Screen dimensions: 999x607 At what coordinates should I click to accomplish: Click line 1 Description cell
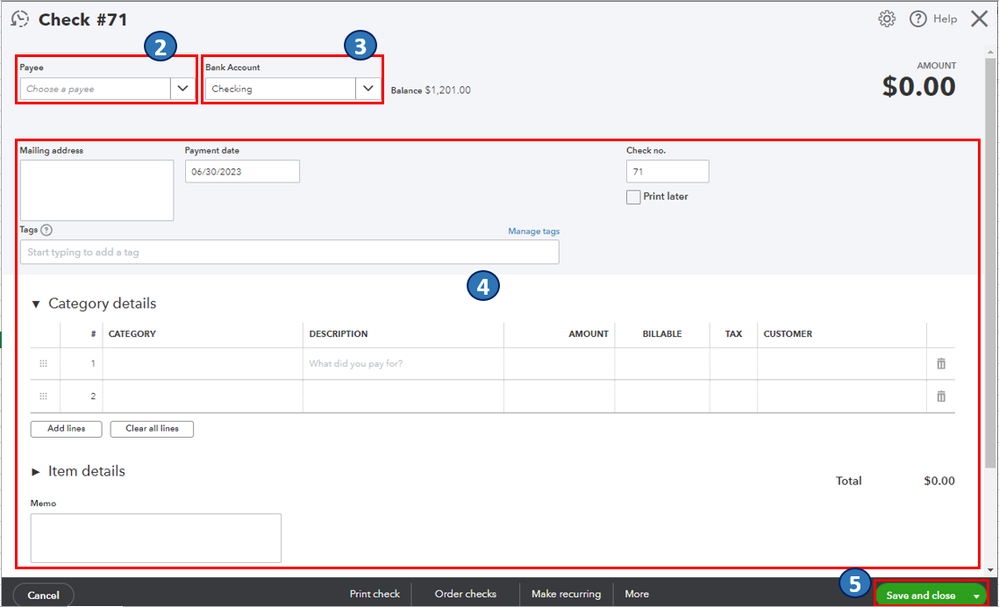403,364
